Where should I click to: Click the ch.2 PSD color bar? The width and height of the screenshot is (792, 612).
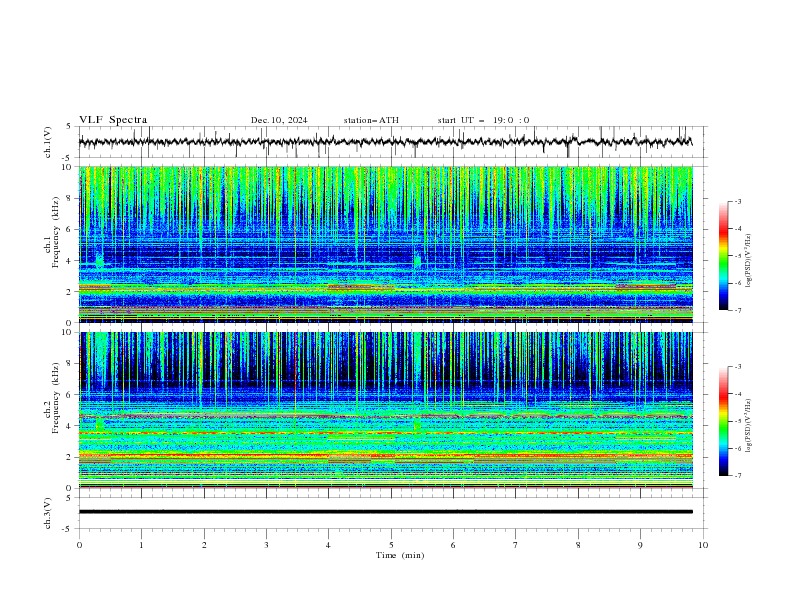tap(723, 421)
